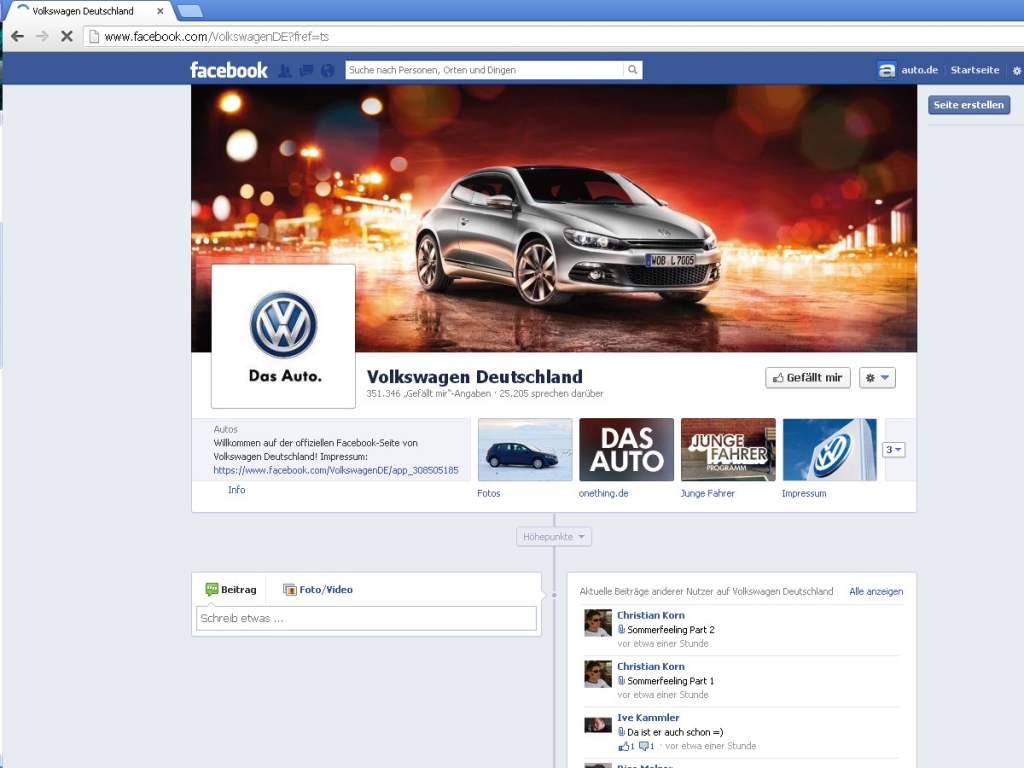Screen dimensions: 1024x768
Task: Open DAS AUTO onething.de thumbnail
Action: point(626,450)
